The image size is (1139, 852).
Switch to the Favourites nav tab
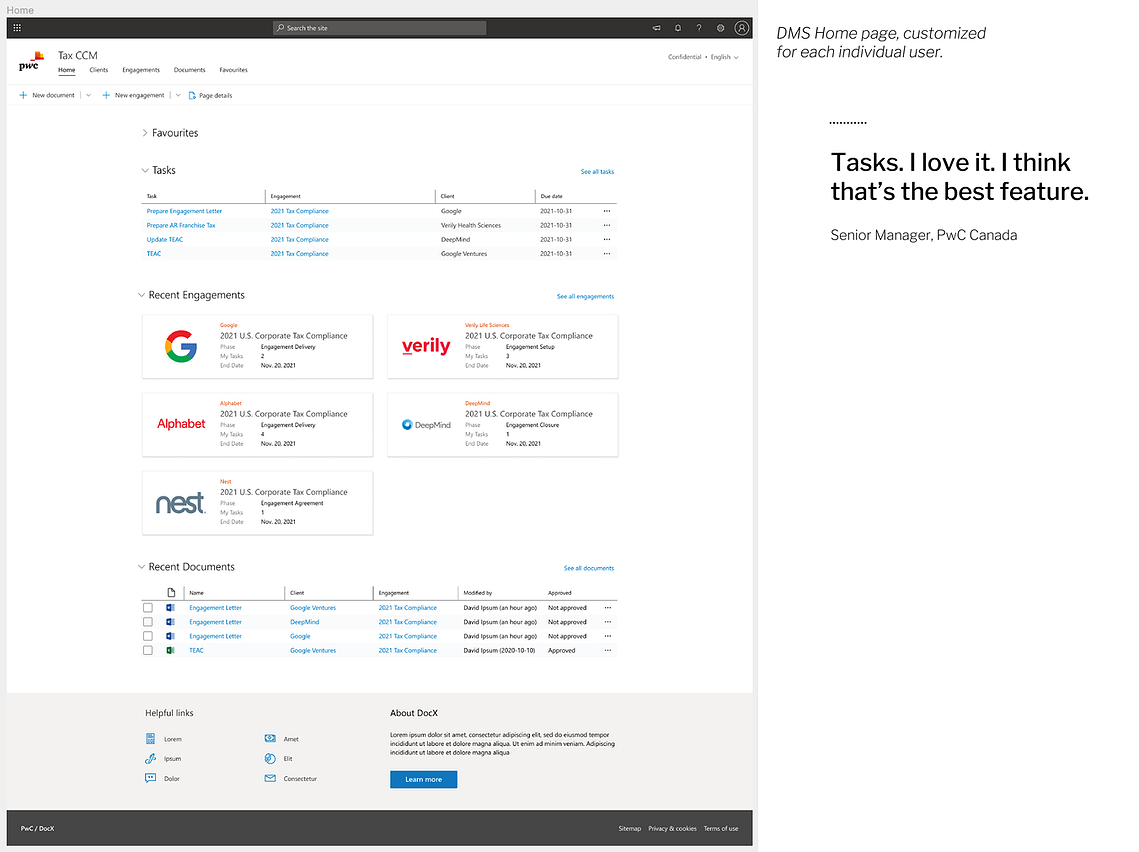233,70
